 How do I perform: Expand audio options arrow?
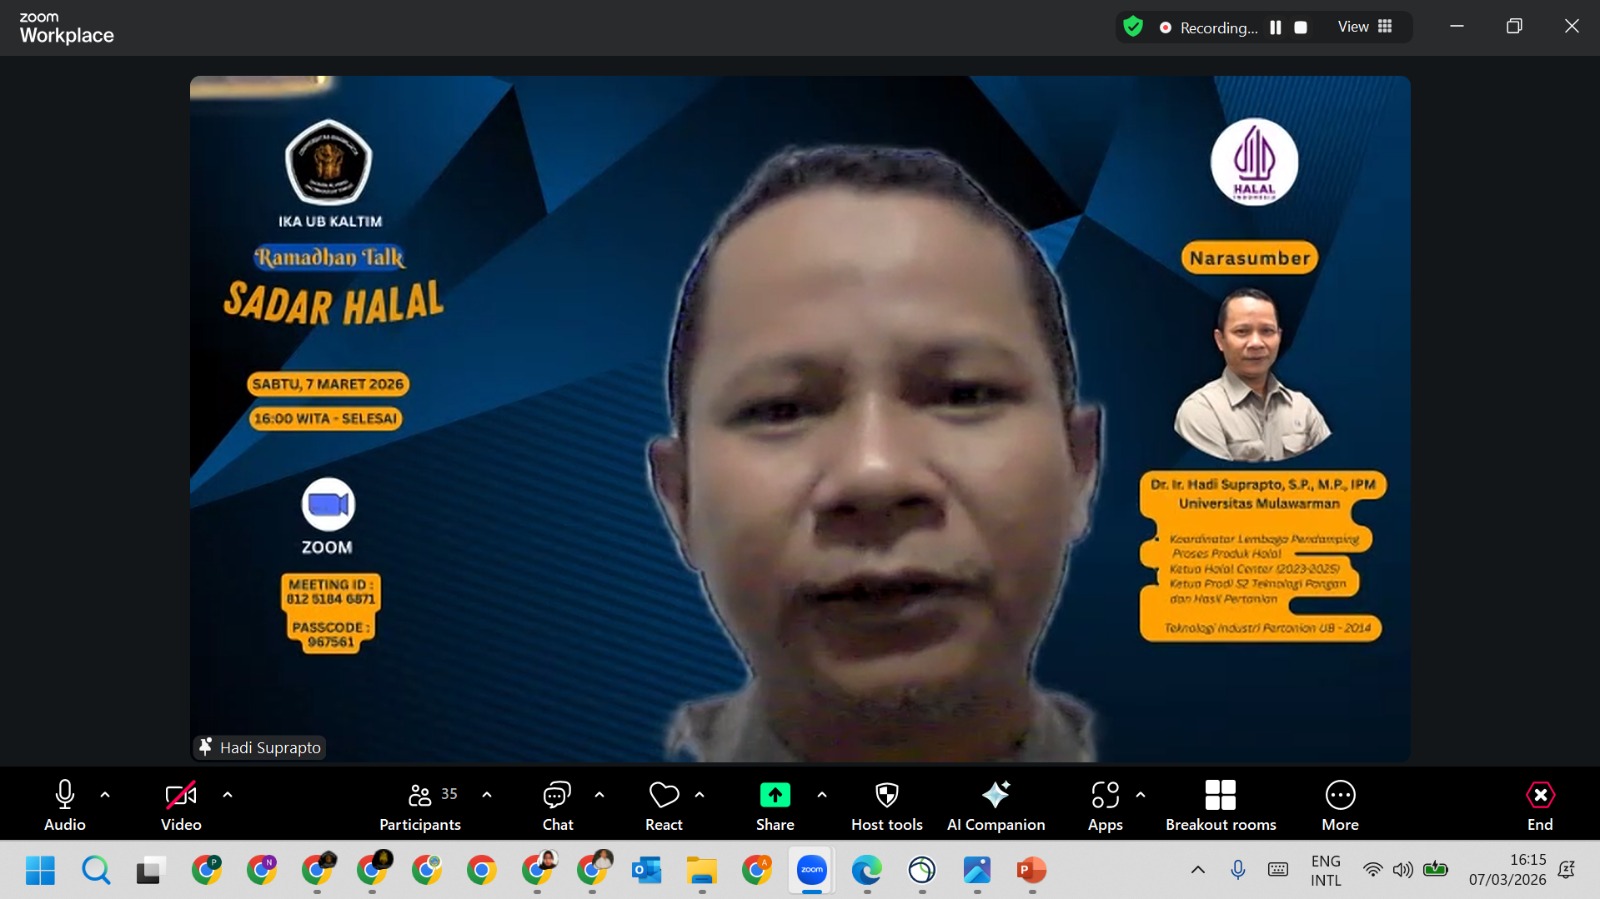(105, 795)
